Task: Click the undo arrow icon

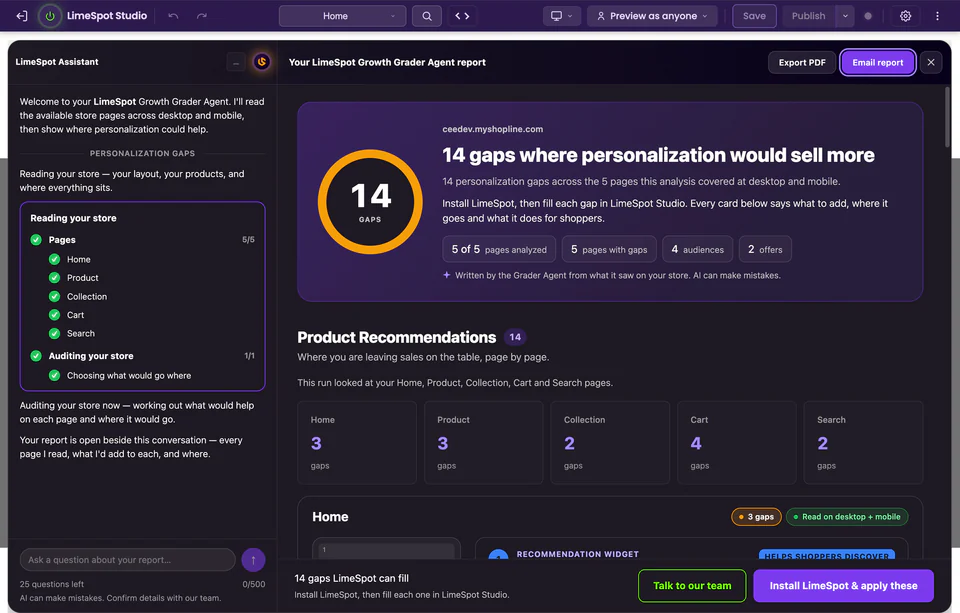Action: (173, 16)
